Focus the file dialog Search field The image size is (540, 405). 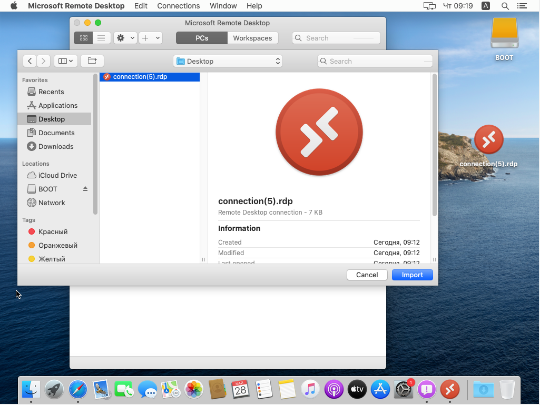[375, 61]
